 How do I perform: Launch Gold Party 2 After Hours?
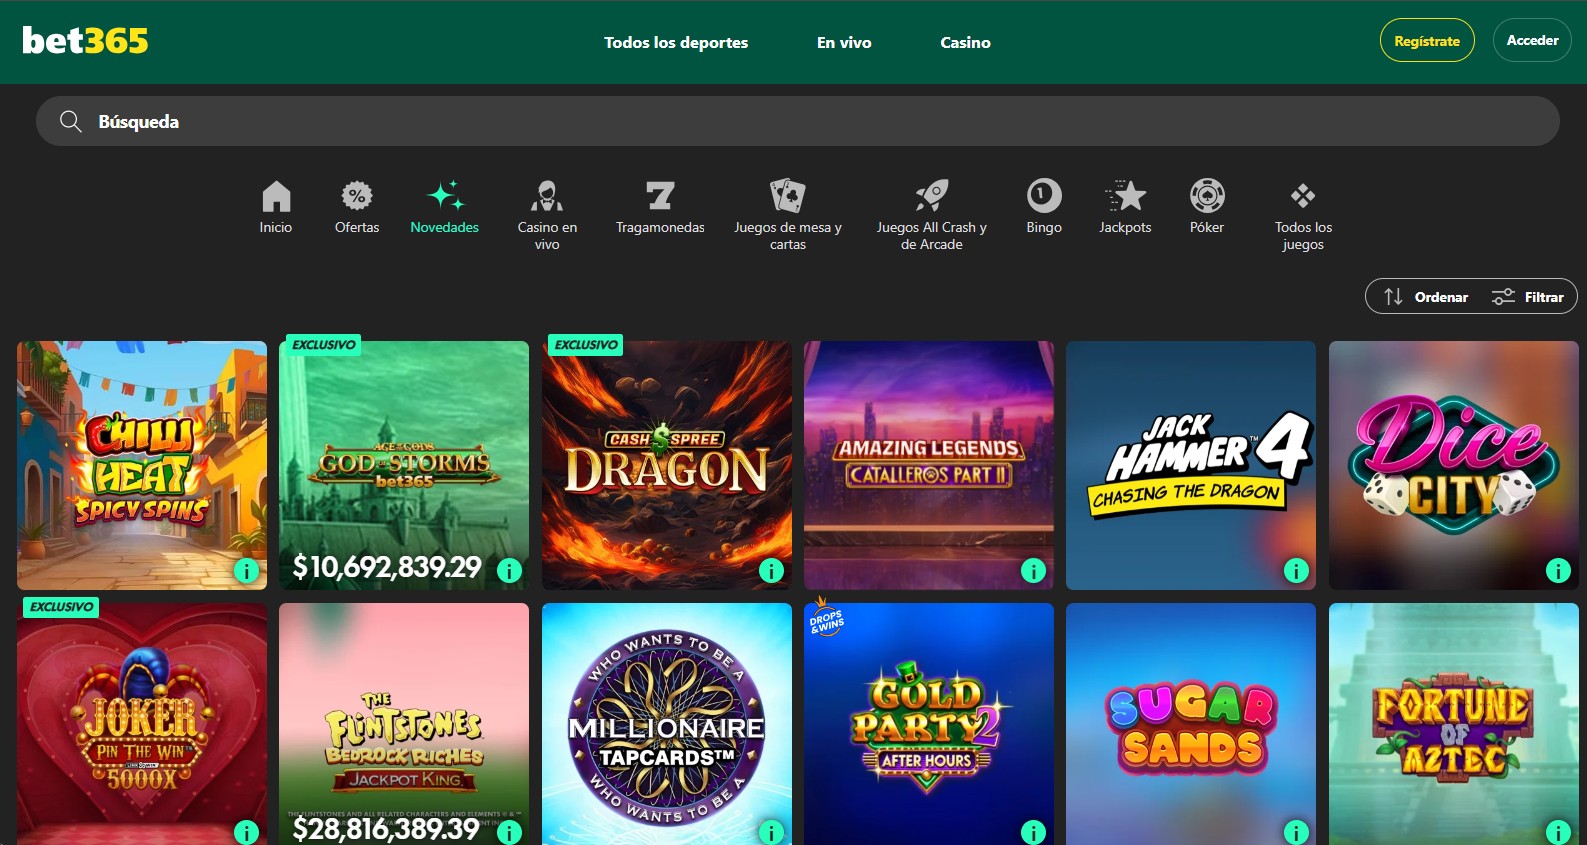click(x=929, y=724)
